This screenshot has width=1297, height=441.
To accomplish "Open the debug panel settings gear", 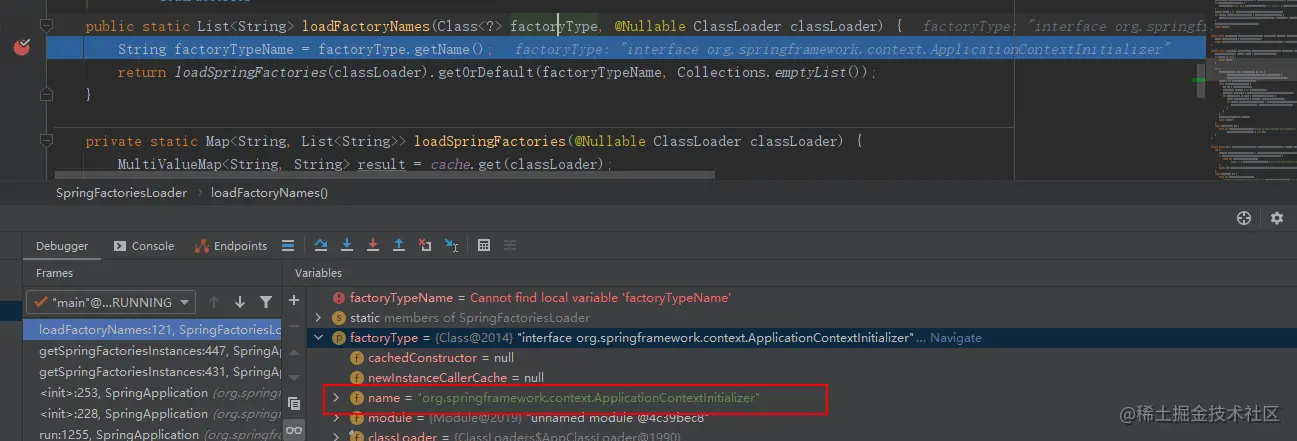I will point(1277,218).
